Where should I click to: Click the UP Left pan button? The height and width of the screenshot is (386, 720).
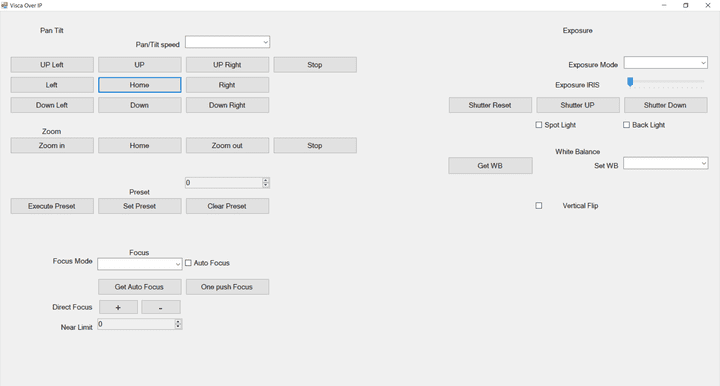coord(52,65)
